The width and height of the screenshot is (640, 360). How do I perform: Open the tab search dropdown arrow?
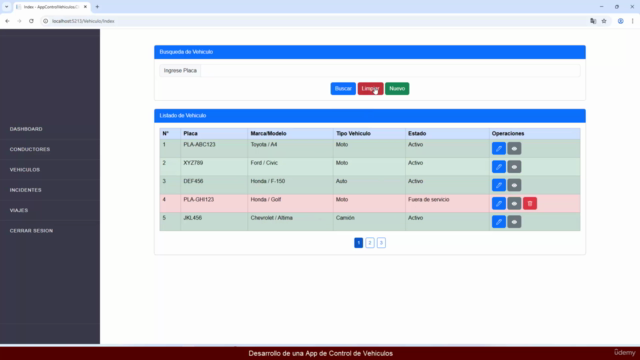(7, 7)
